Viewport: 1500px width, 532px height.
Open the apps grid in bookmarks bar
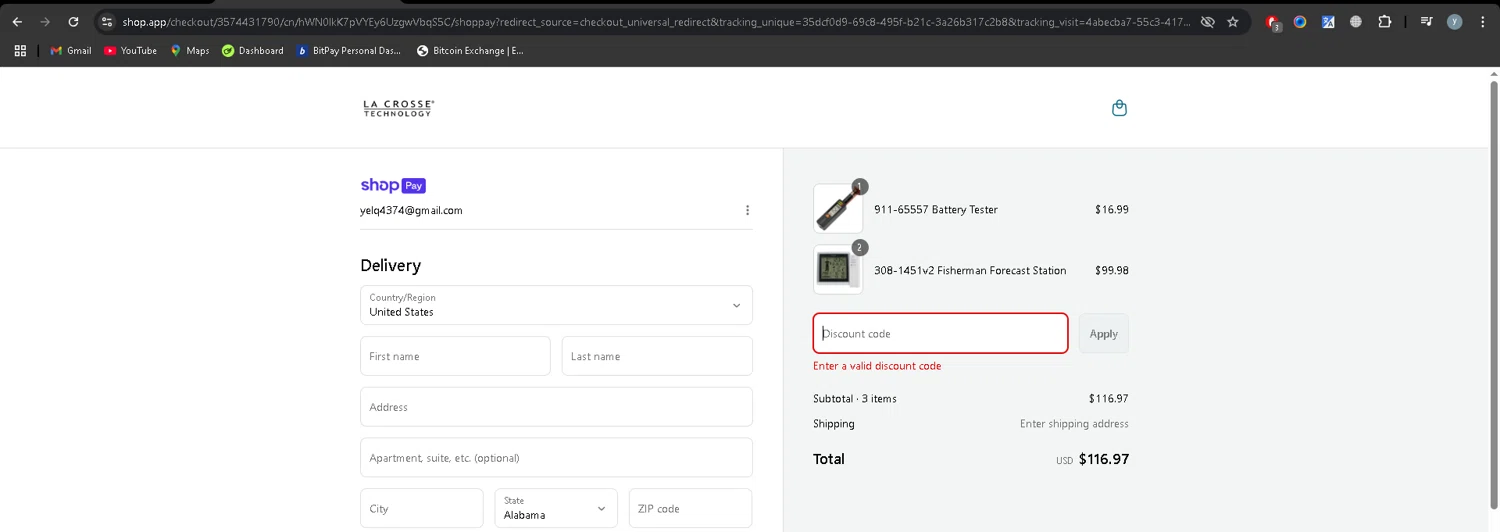coord(20,50)
